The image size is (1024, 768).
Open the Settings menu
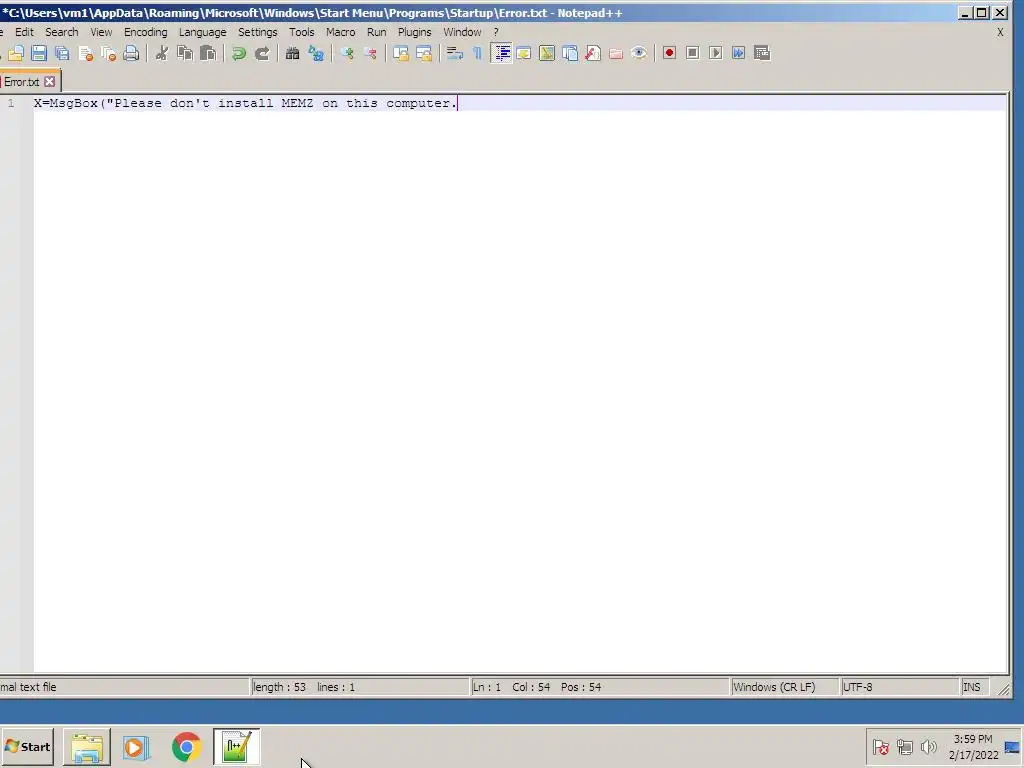pyautogui.click(x=257, y=32)
